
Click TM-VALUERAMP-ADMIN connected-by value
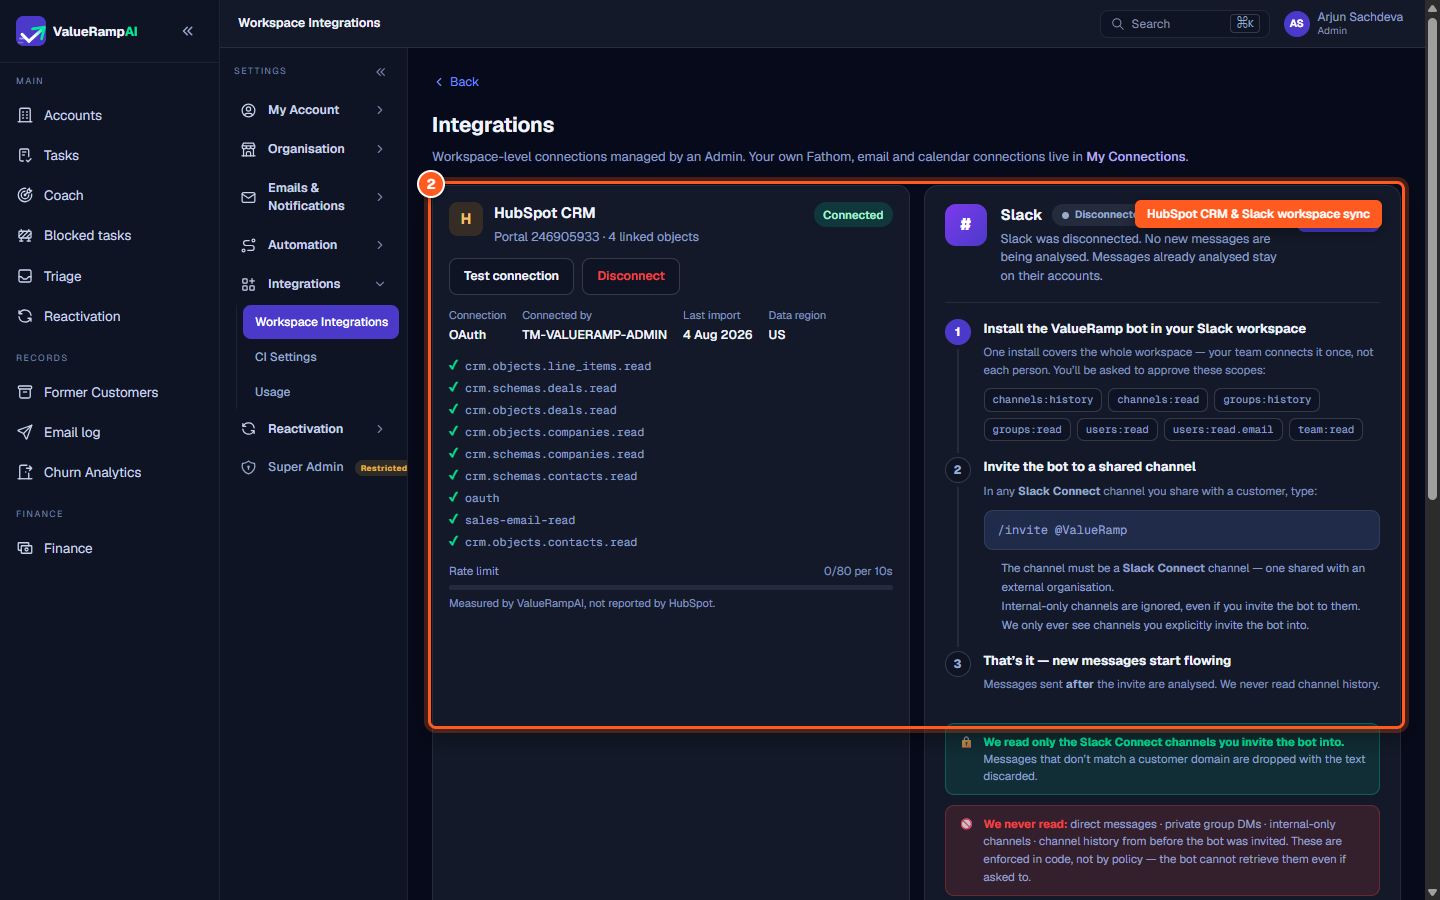594,335
